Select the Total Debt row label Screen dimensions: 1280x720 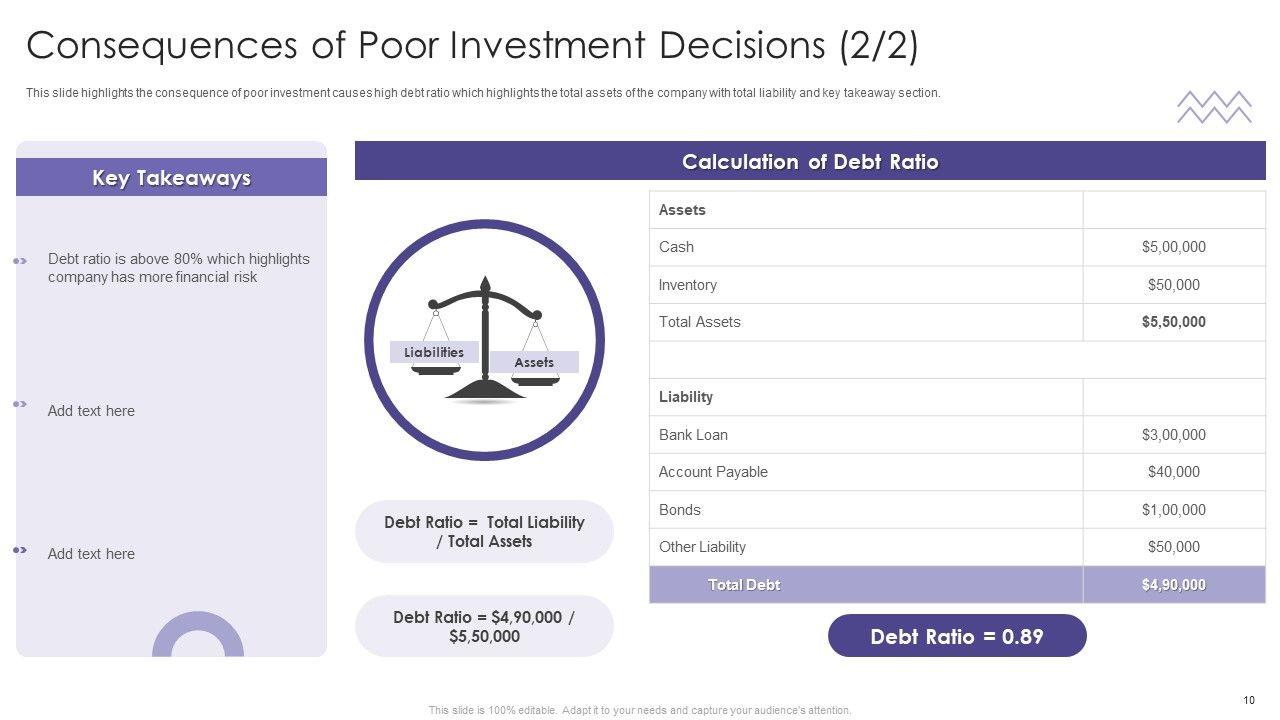[x=744, y=585]
